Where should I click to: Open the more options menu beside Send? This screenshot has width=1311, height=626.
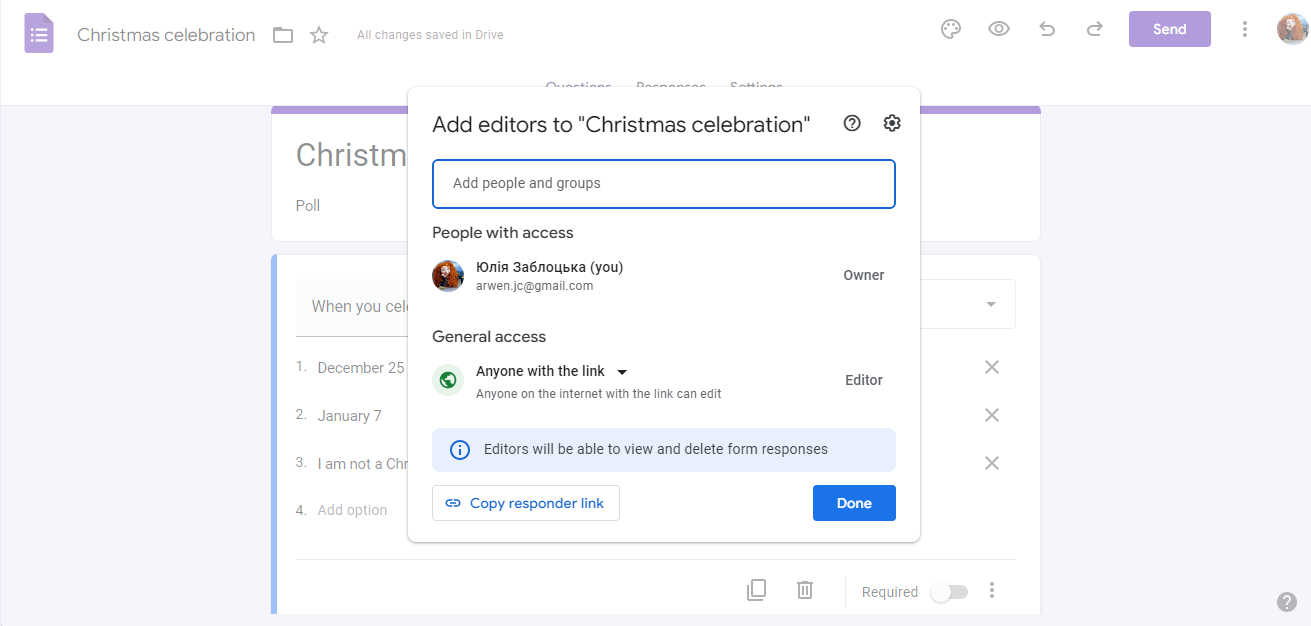click(1245, 29)
